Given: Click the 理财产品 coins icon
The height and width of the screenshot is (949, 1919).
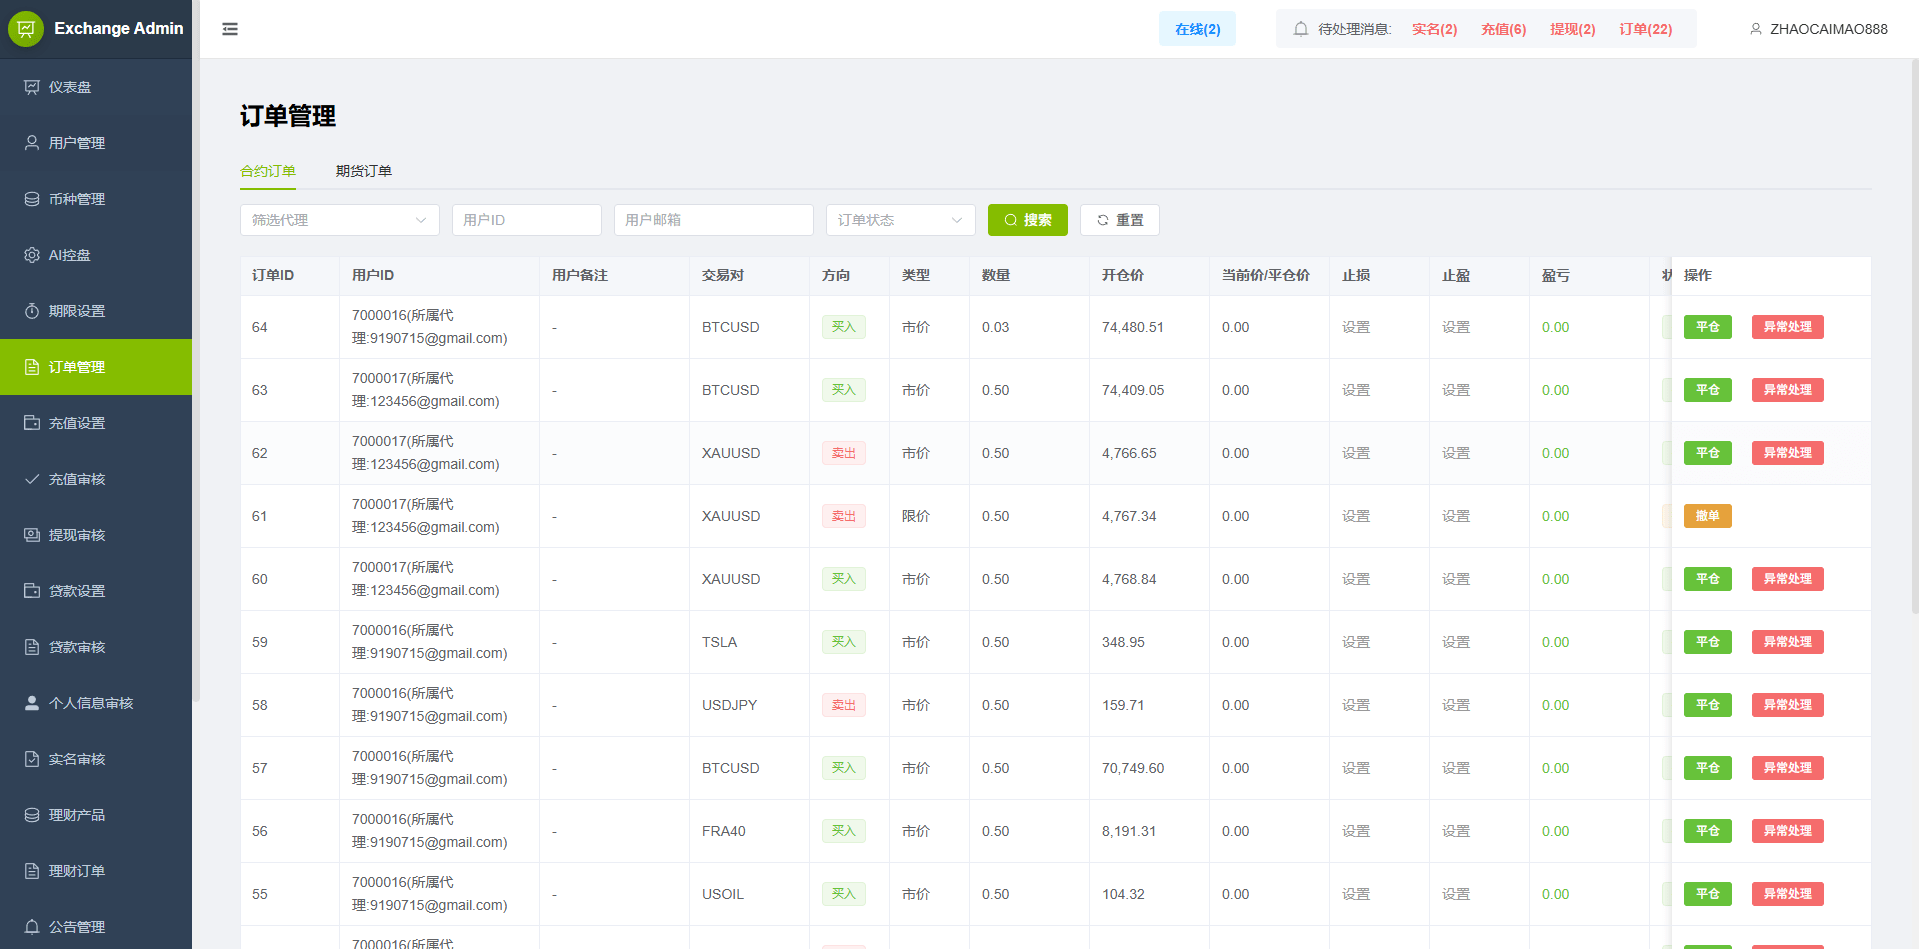Looking at the screenshot, I should pos(32,815).
